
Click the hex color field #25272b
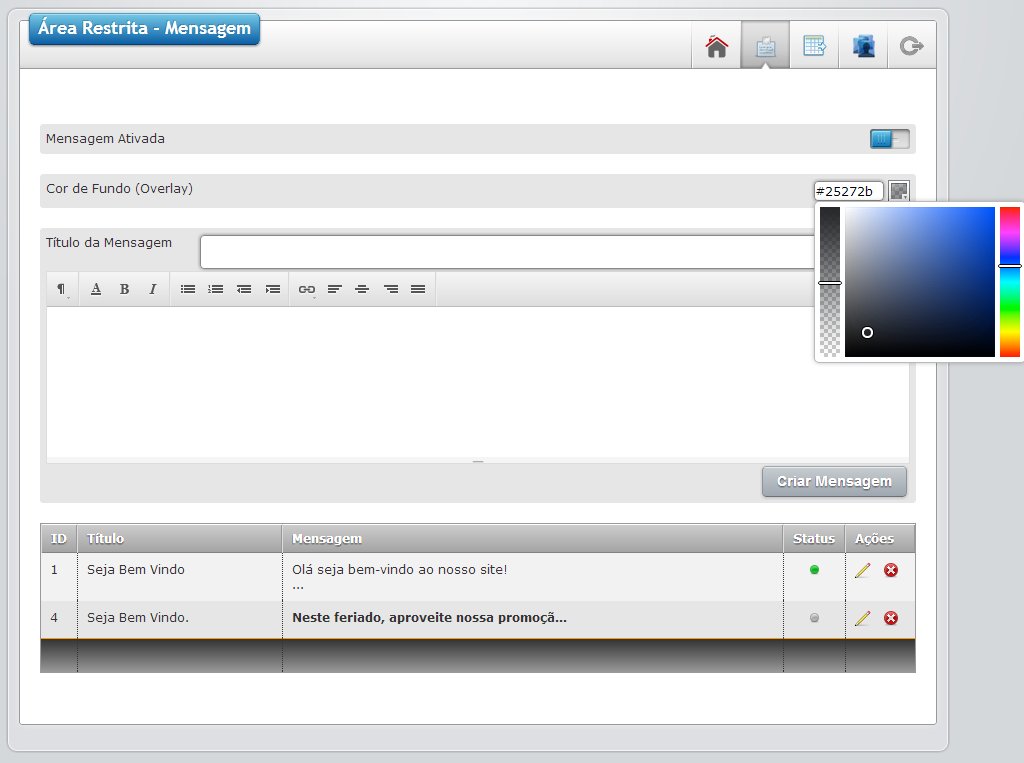point(848,191)
